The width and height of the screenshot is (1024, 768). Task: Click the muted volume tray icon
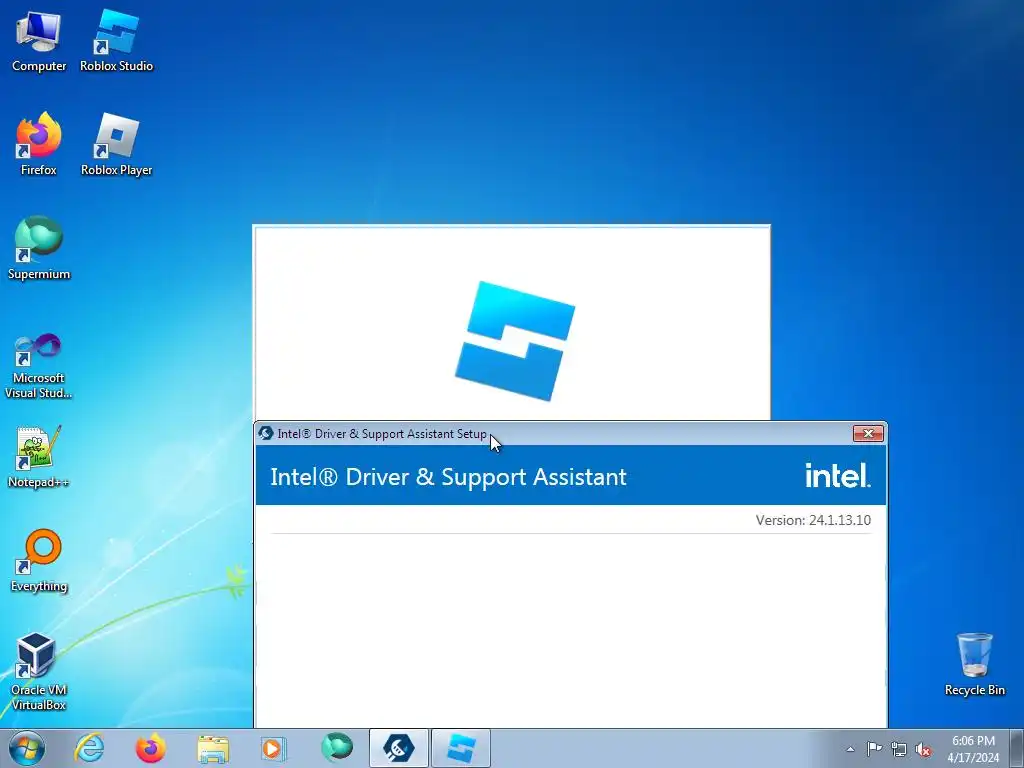[923, 749]
